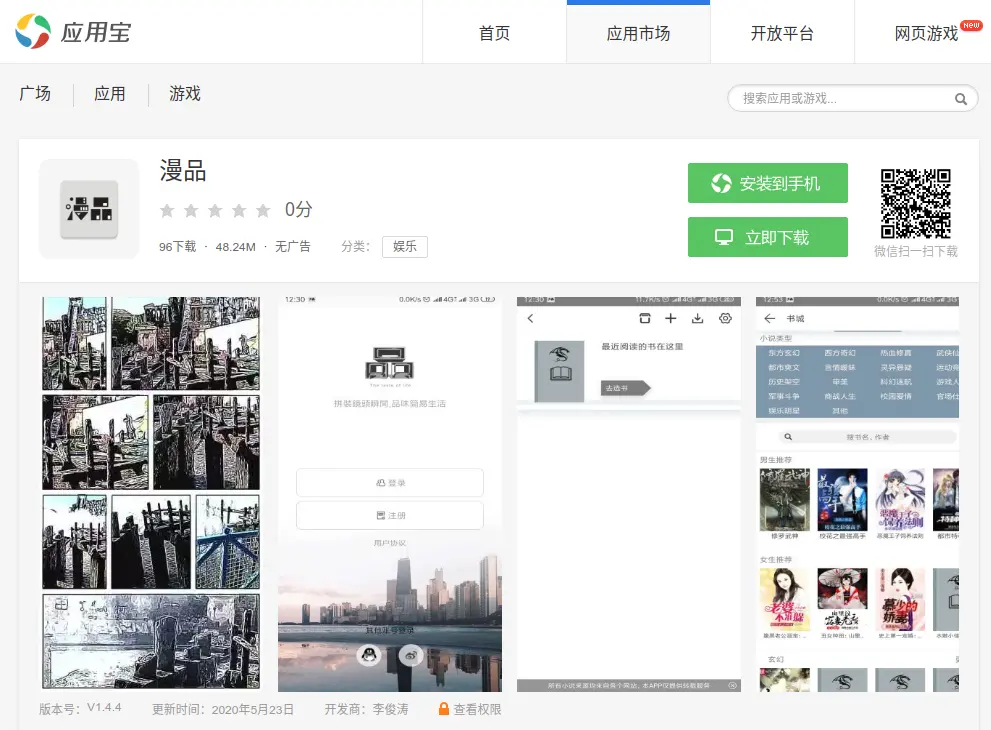Click the WeChat download QR code
Image resolution: width=991 pixels, height=730 pixels.
916,204
